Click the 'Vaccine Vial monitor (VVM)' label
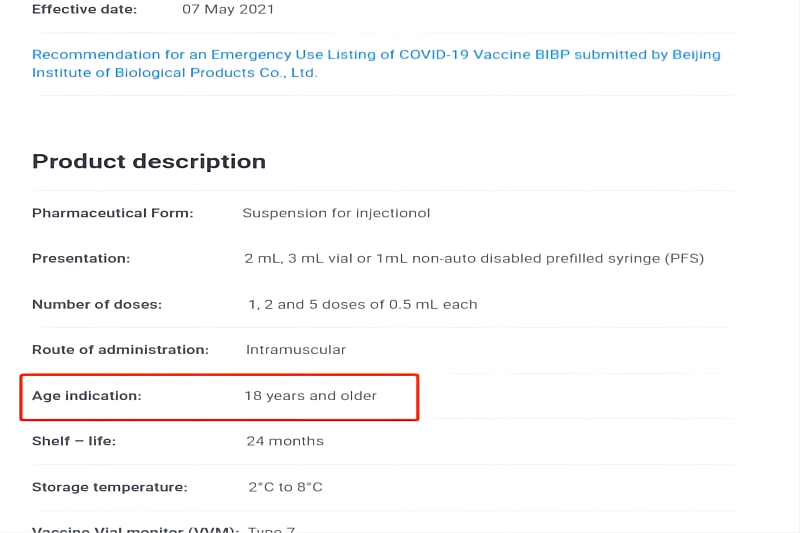 135,529
